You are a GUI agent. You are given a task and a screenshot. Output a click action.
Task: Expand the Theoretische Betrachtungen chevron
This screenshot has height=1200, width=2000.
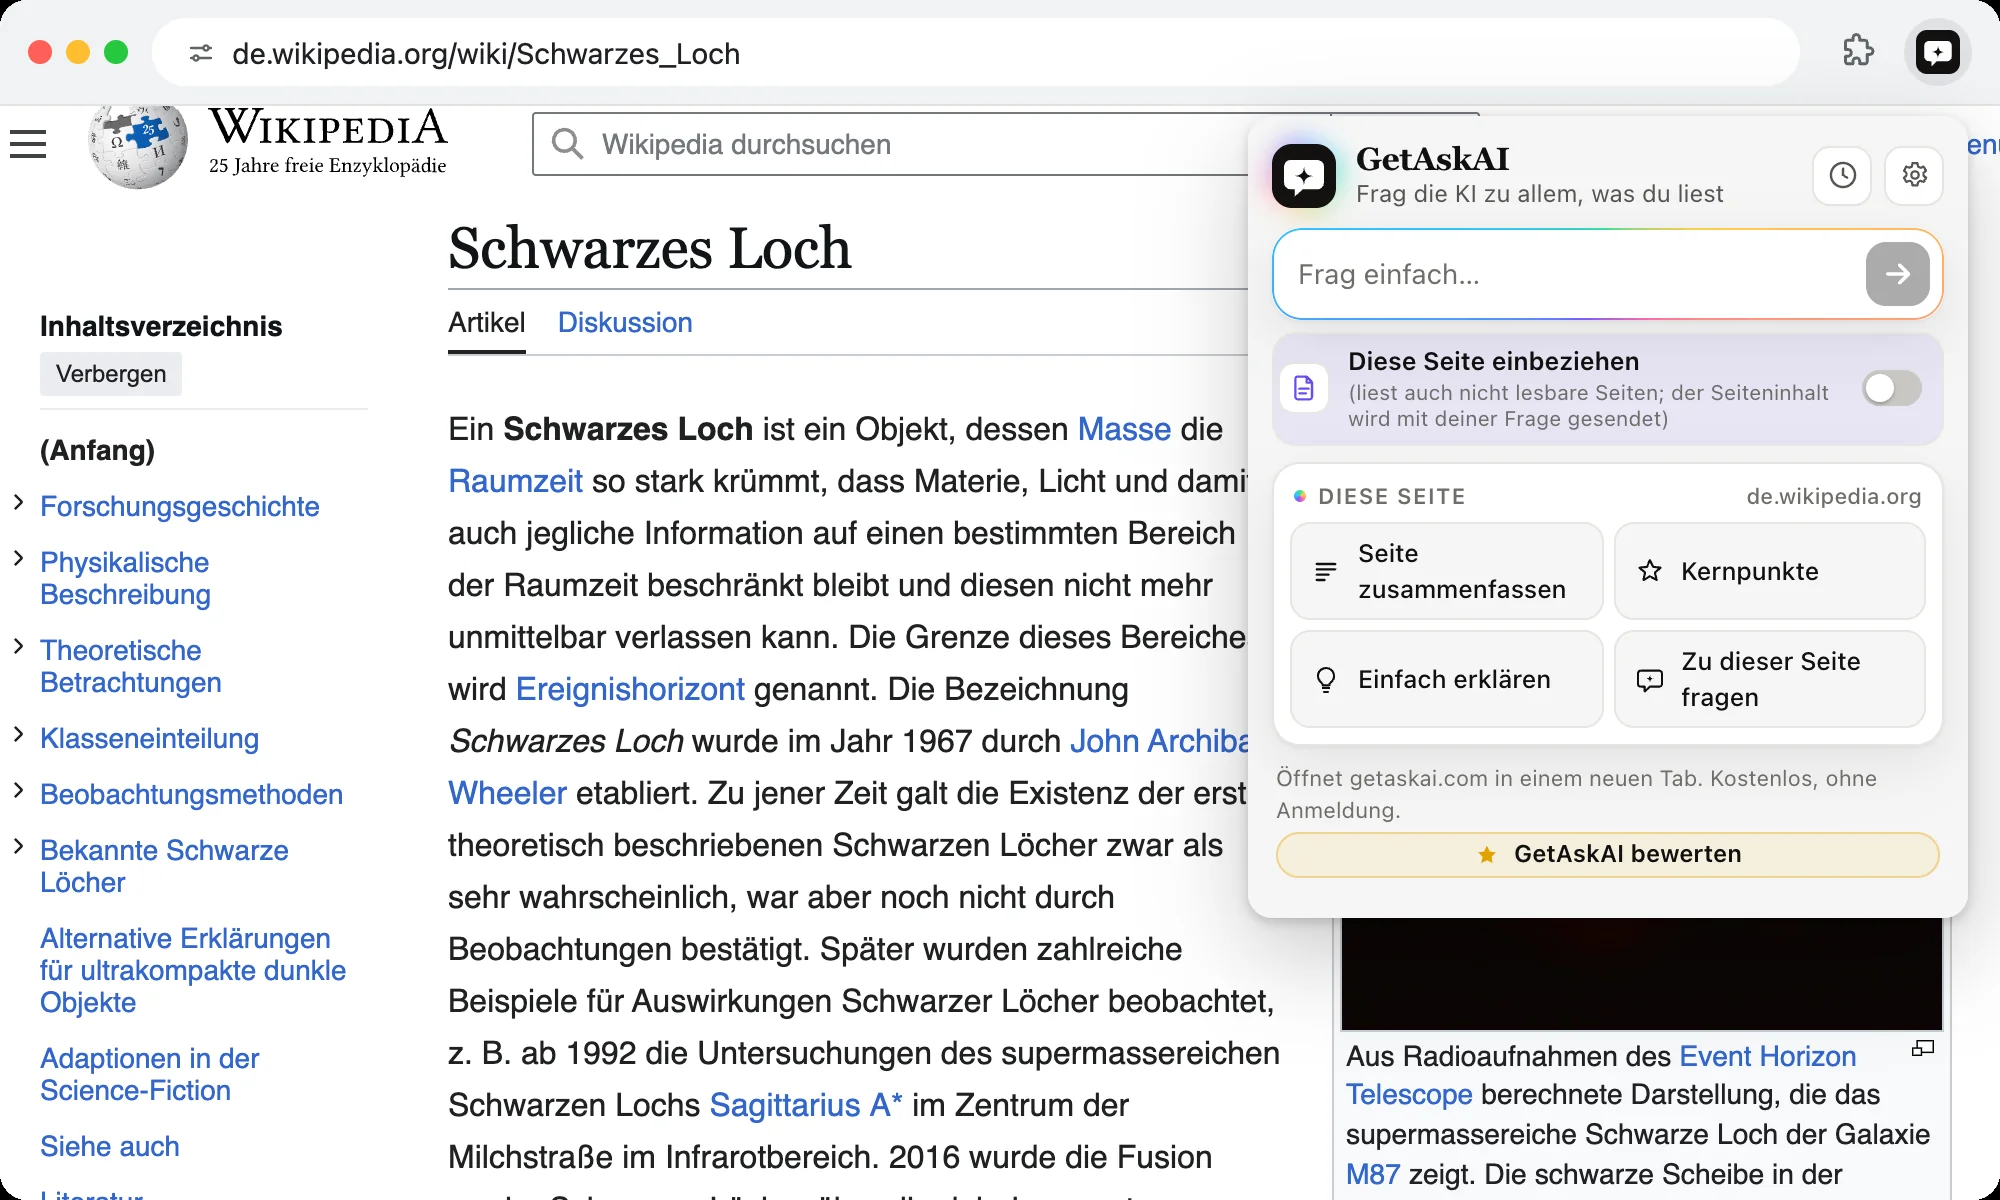click(x=18, y=646)
